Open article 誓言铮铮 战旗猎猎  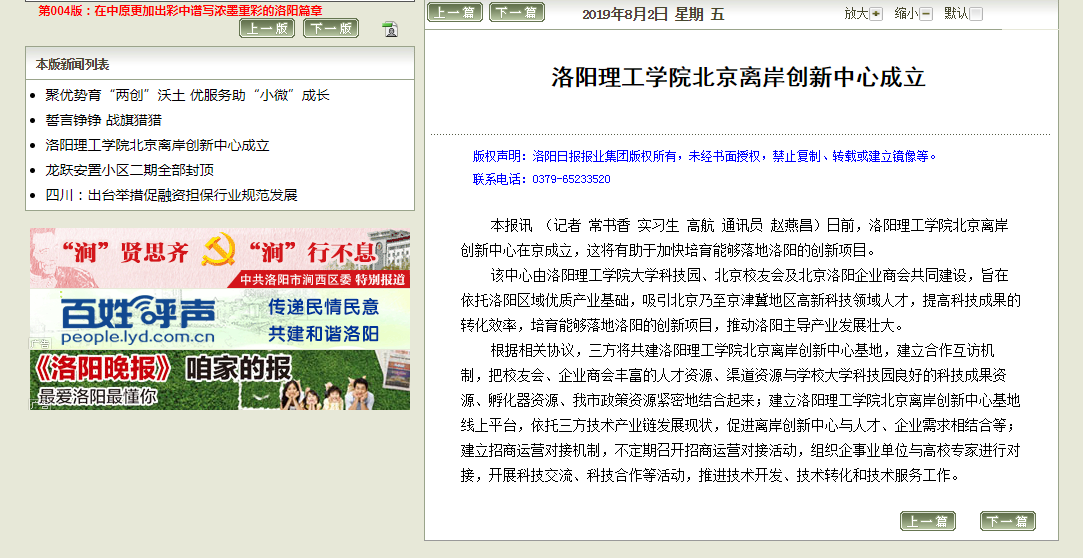(x=103, y=120)
